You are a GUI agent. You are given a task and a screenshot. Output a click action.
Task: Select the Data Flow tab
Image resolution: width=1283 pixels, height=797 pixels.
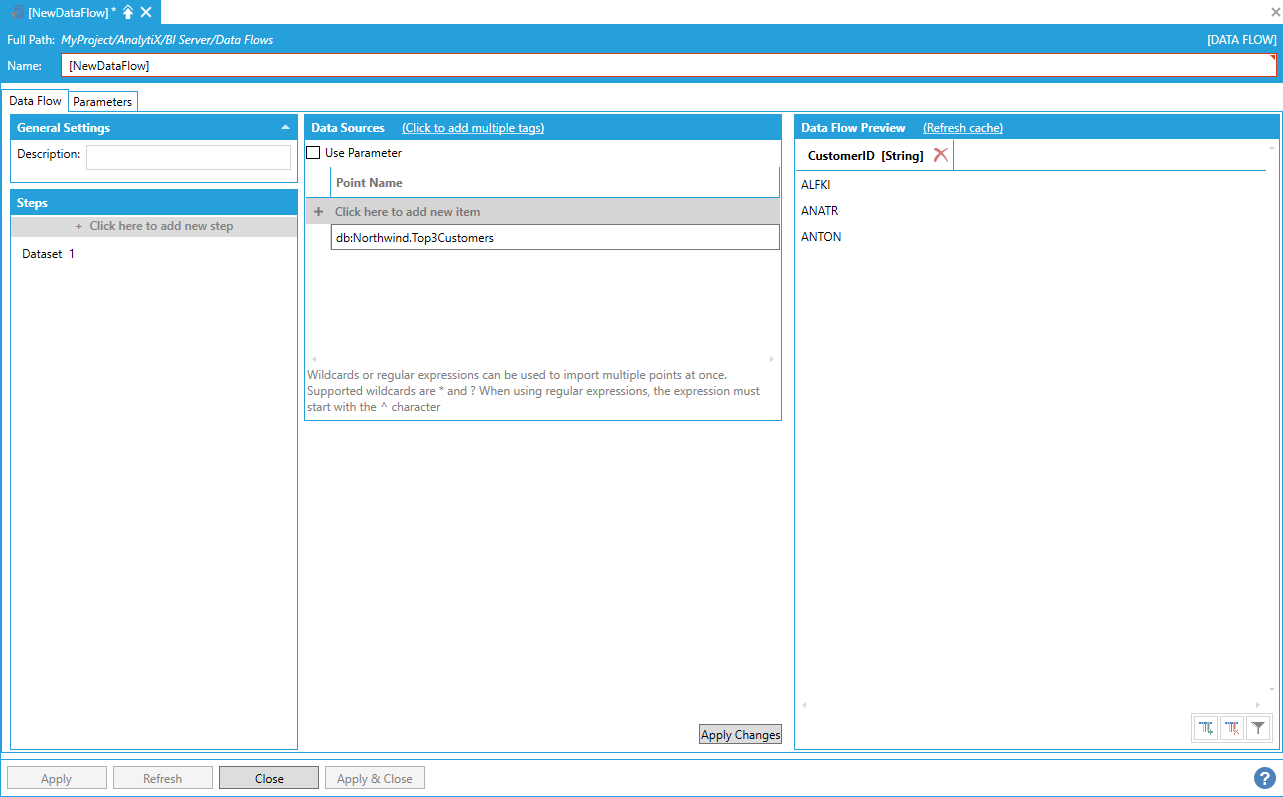35,101
